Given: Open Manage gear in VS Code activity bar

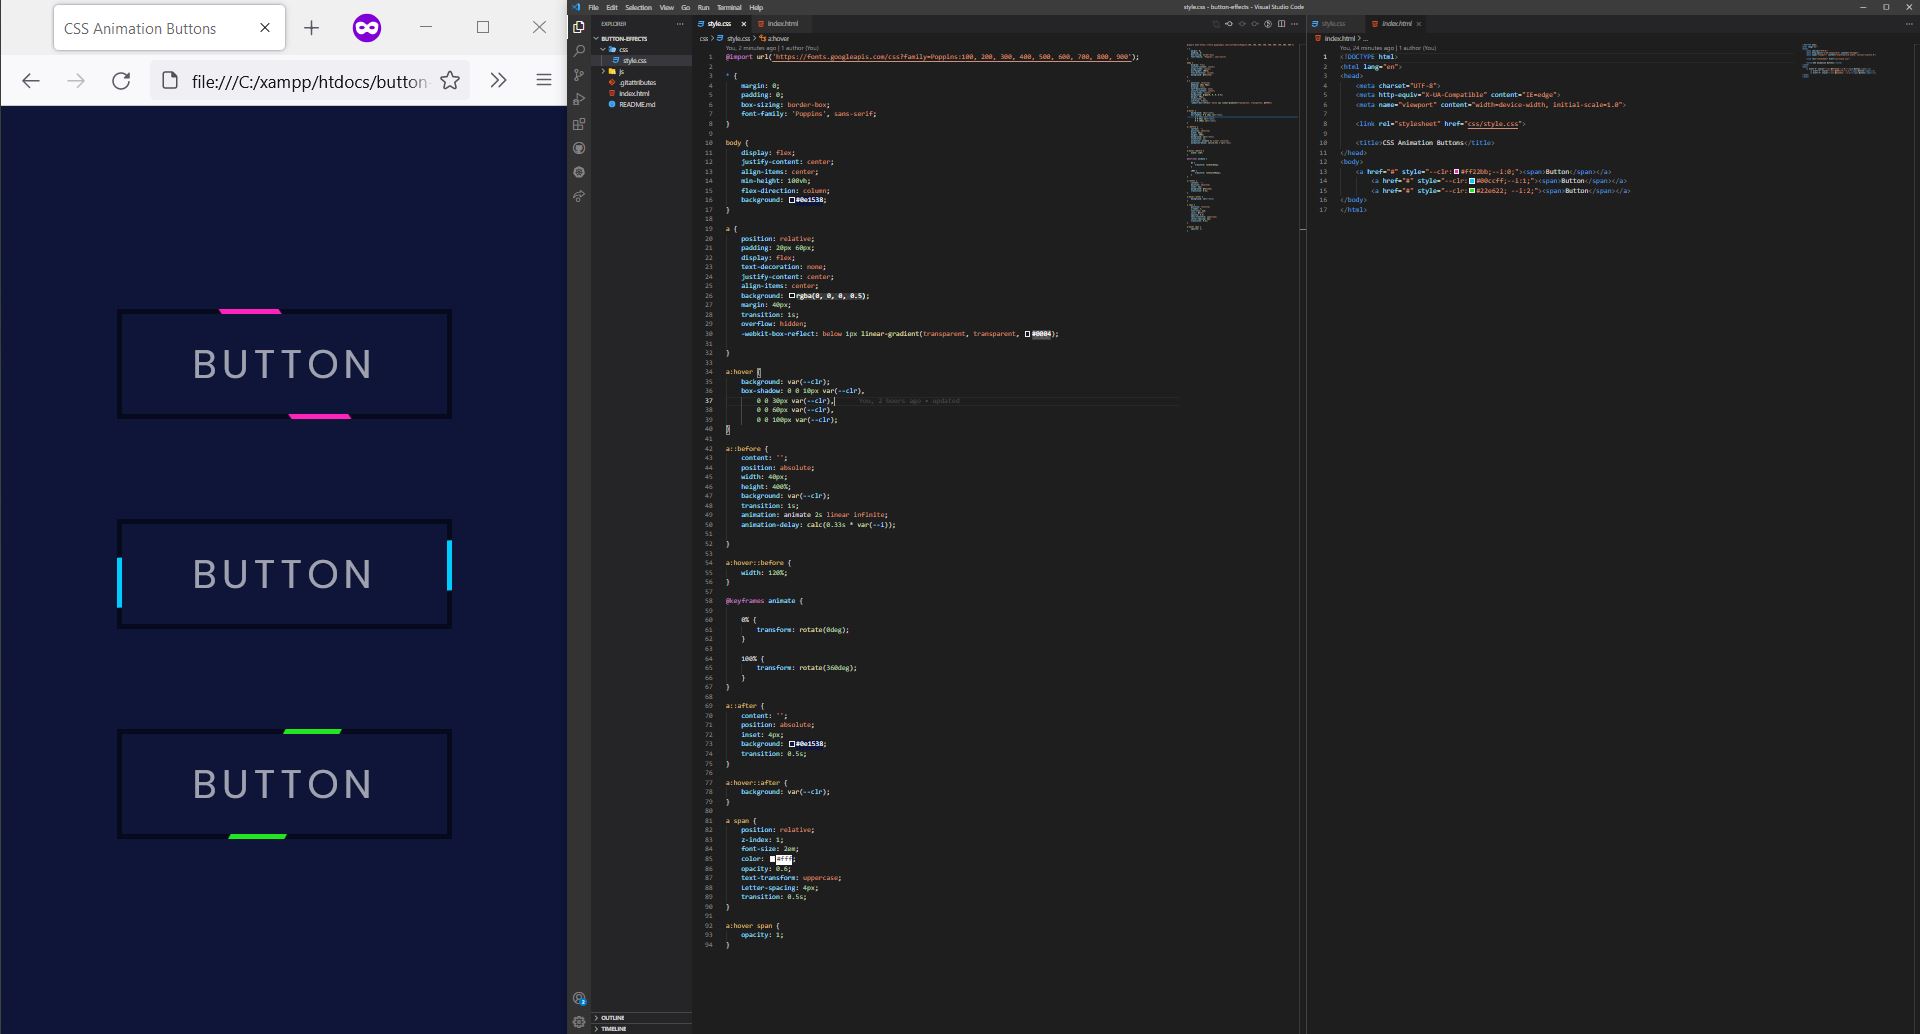Looking at the screenshot, I should (x=579, y=1022).
